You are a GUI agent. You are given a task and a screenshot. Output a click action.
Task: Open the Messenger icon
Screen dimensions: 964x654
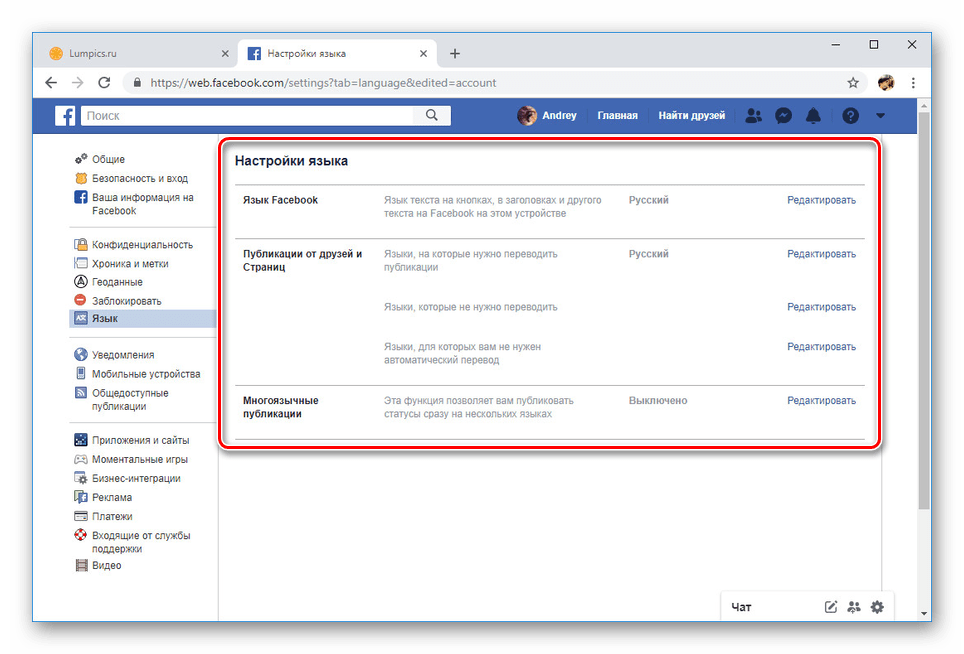[x=783, y=116]
